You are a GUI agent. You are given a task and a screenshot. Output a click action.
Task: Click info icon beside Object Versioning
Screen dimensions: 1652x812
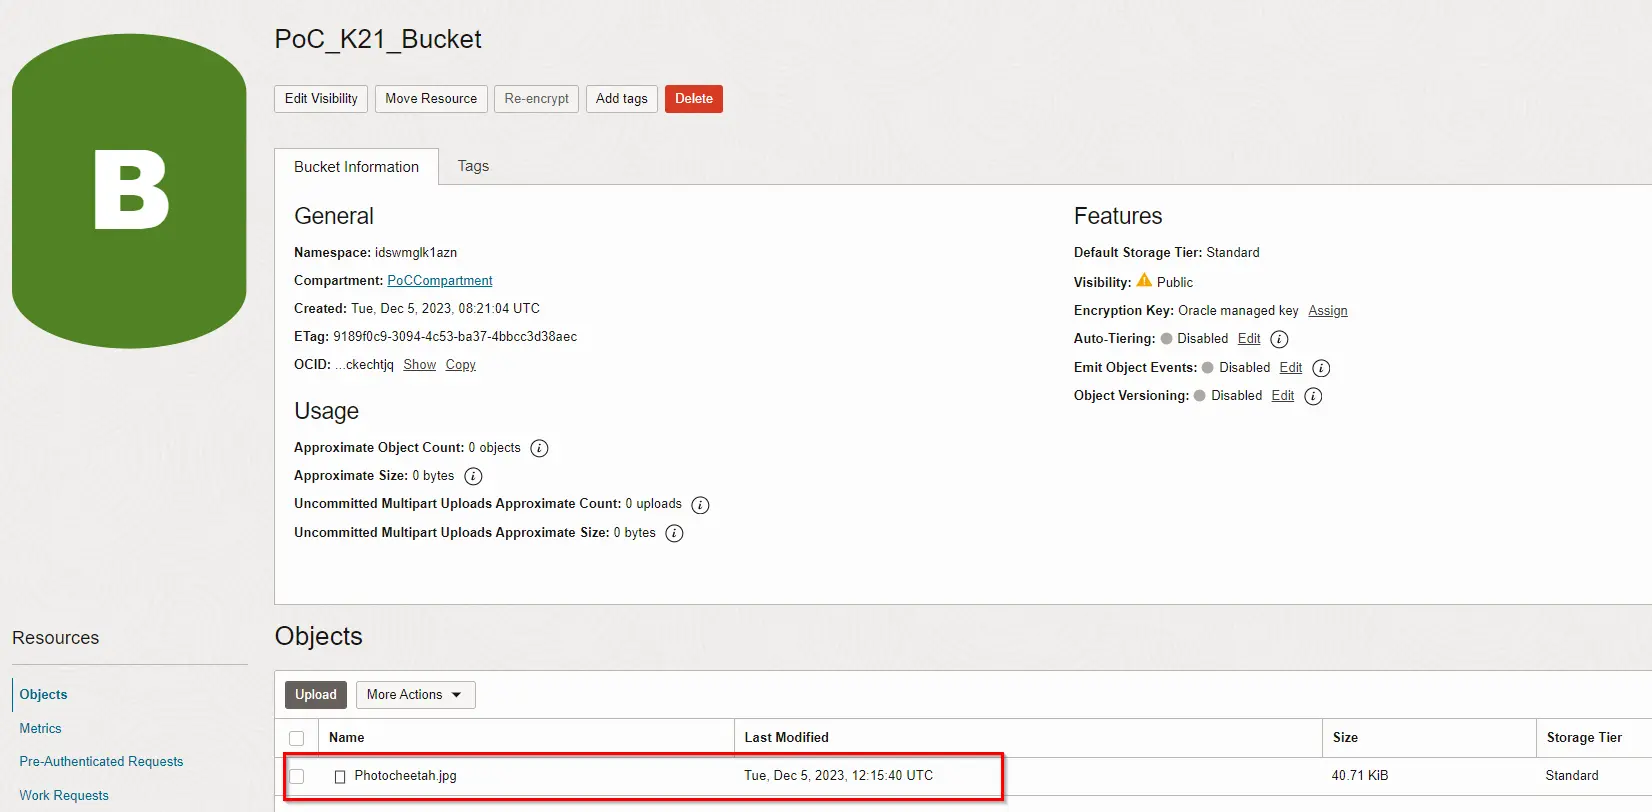pos(1313,396)
